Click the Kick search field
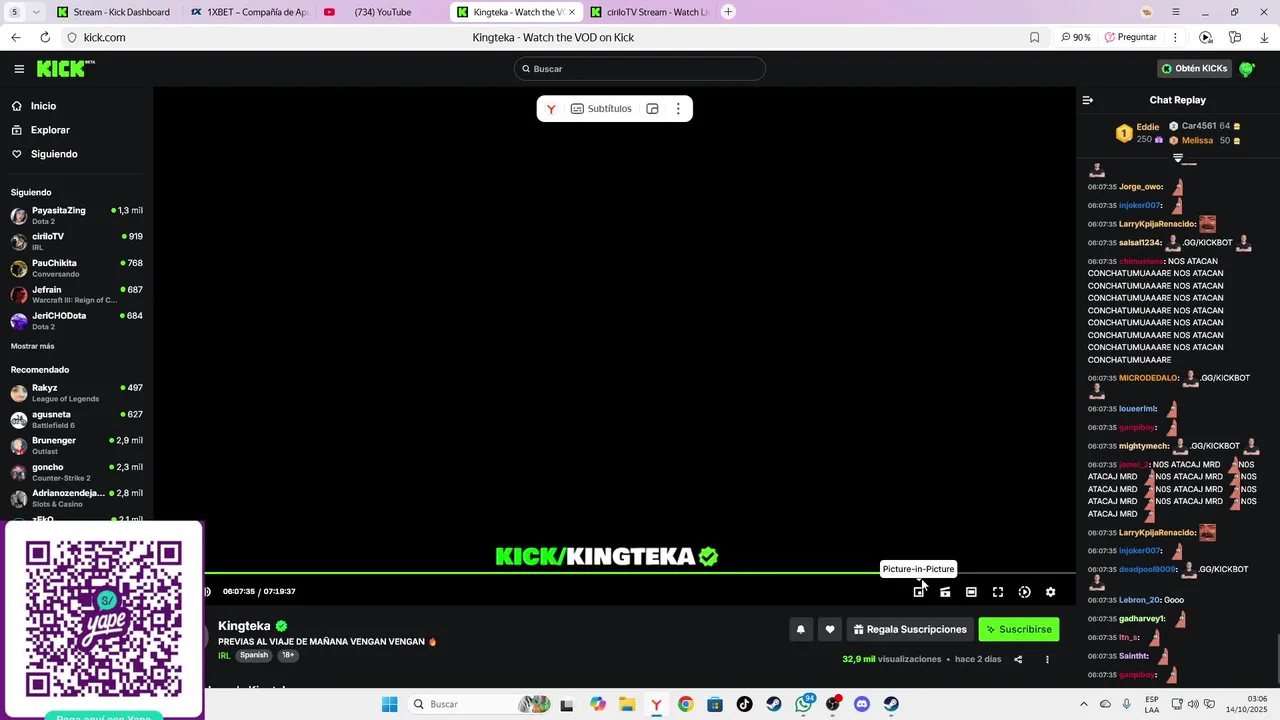 (640, 69)
